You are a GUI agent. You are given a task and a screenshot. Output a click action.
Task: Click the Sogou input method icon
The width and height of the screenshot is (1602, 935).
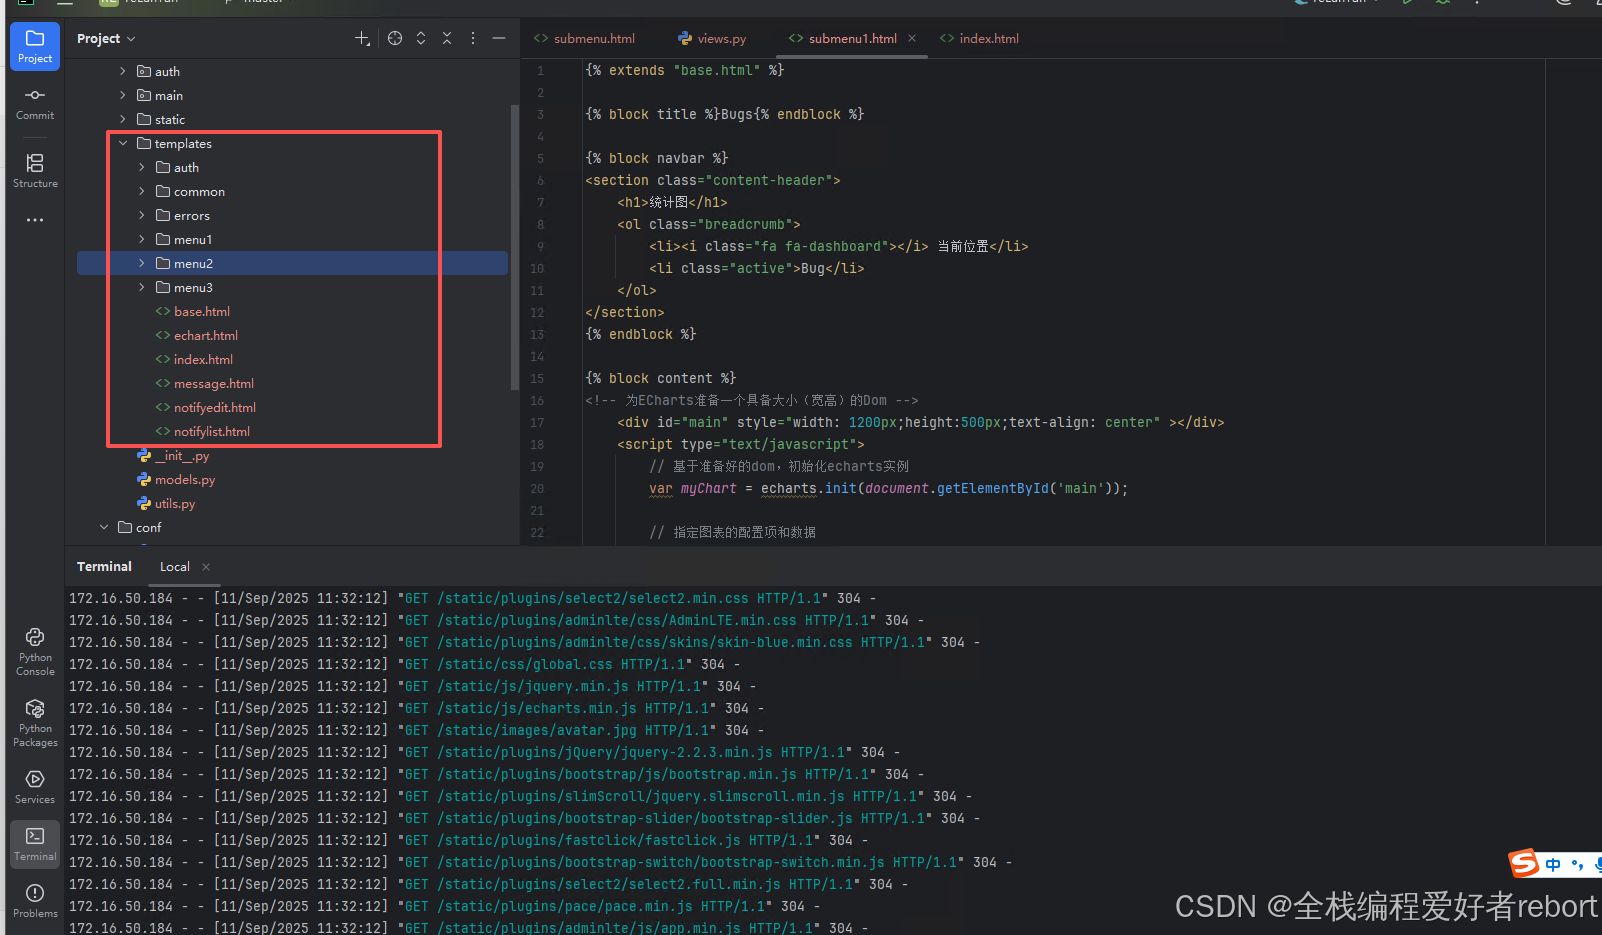[x=1524, y=863]
